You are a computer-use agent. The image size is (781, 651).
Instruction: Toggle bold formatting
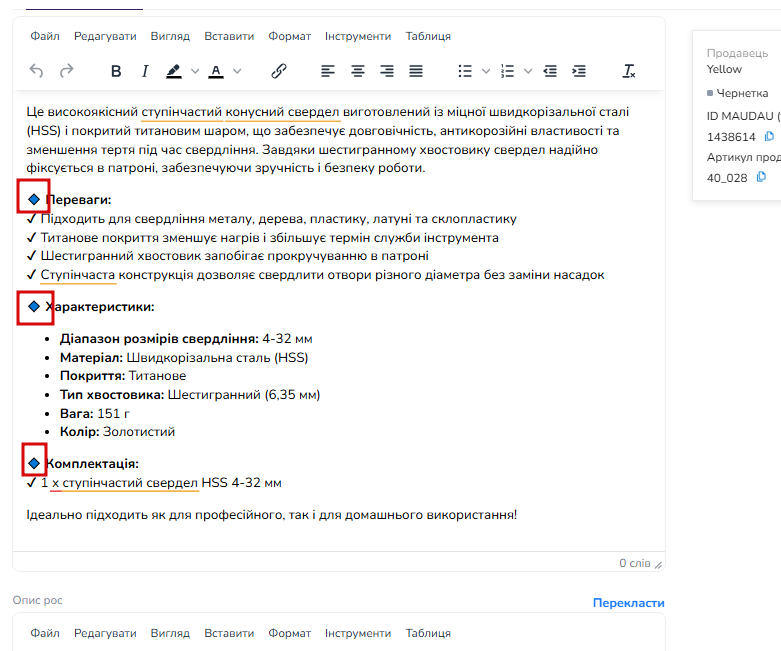pyautogui.click(x=116, y=71)
